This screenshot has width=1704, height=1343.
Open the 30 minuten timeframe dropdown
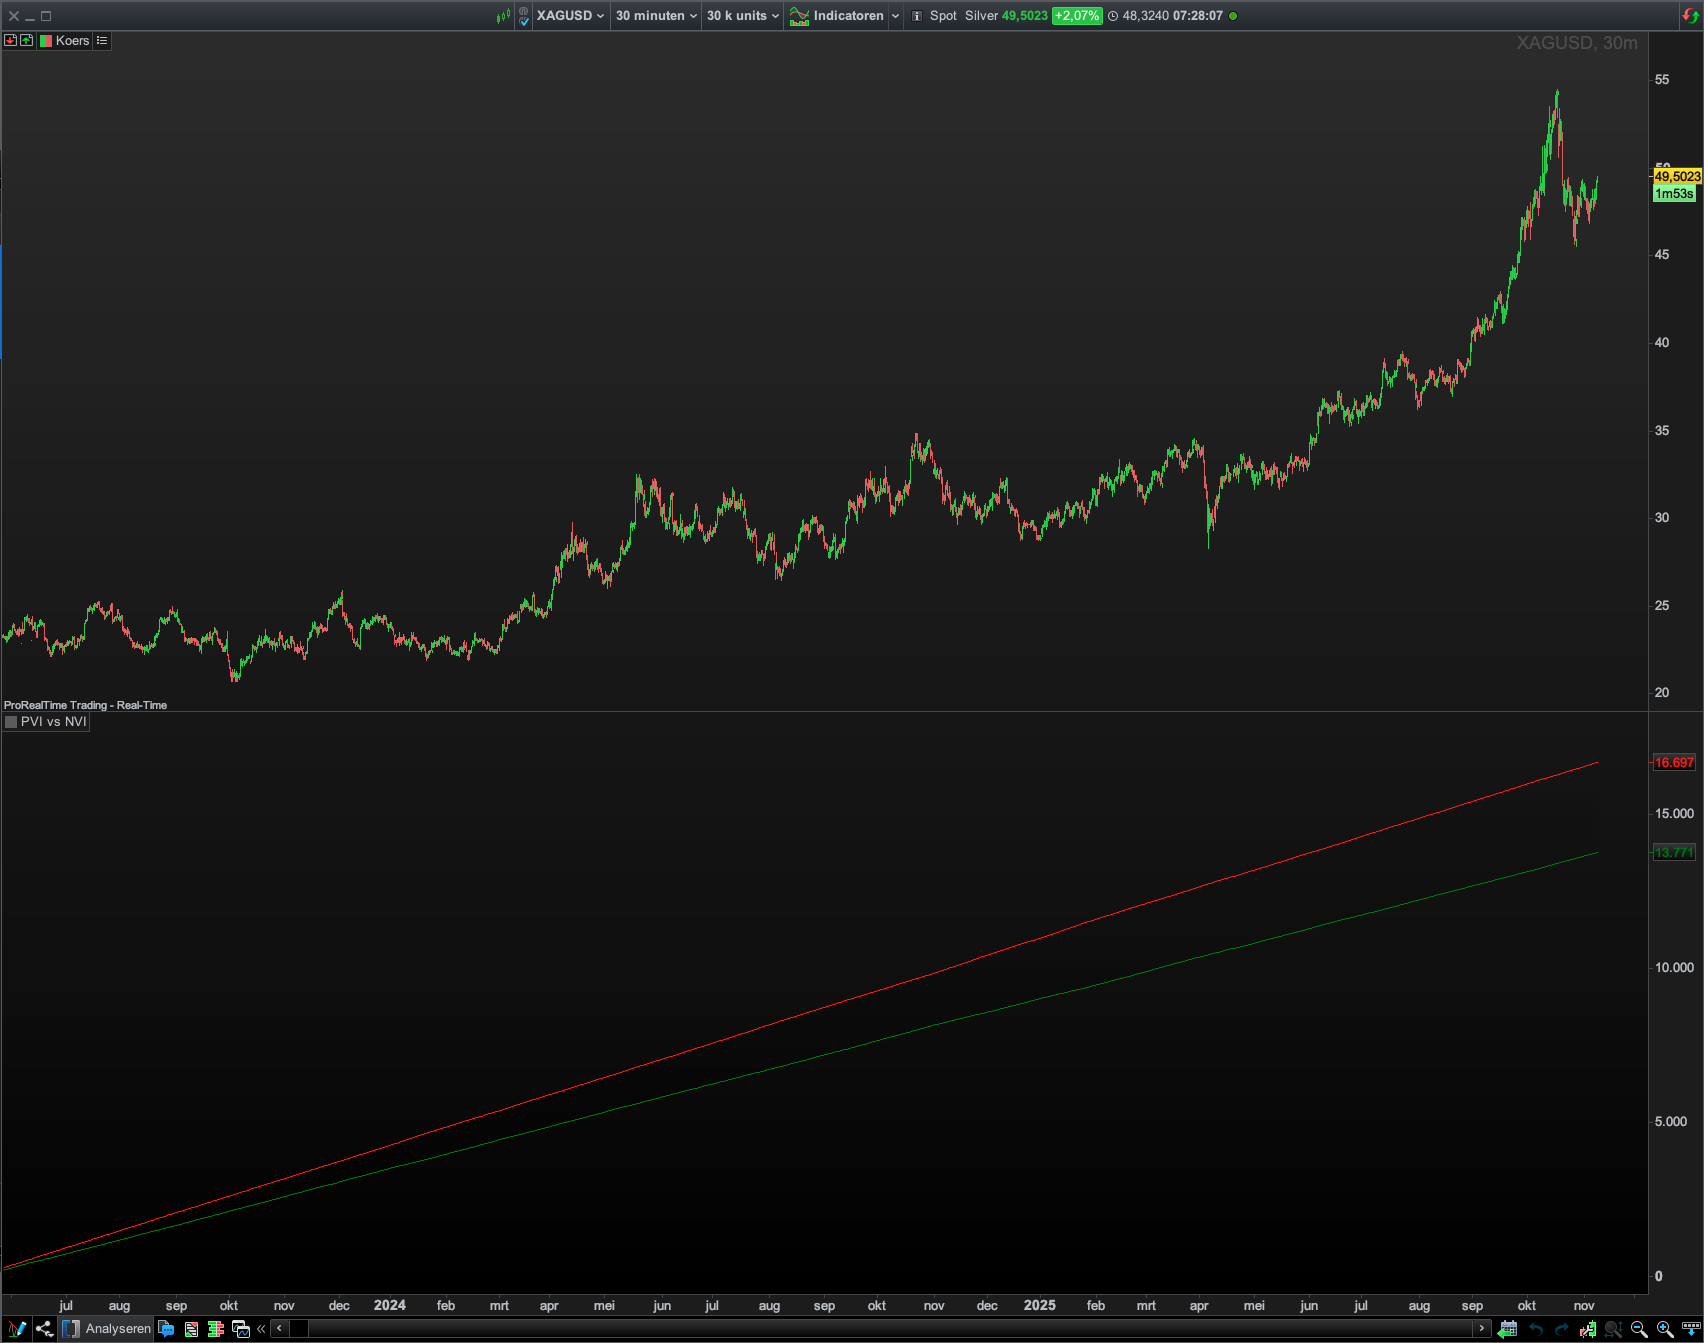click(656, 16)
